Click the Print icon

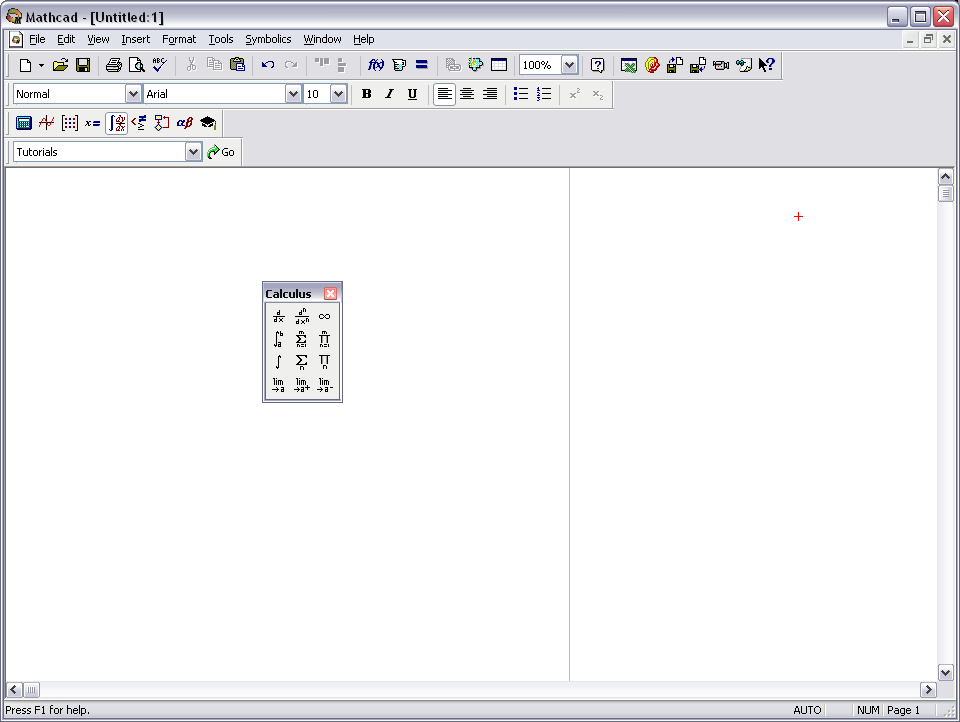[114, 65]
